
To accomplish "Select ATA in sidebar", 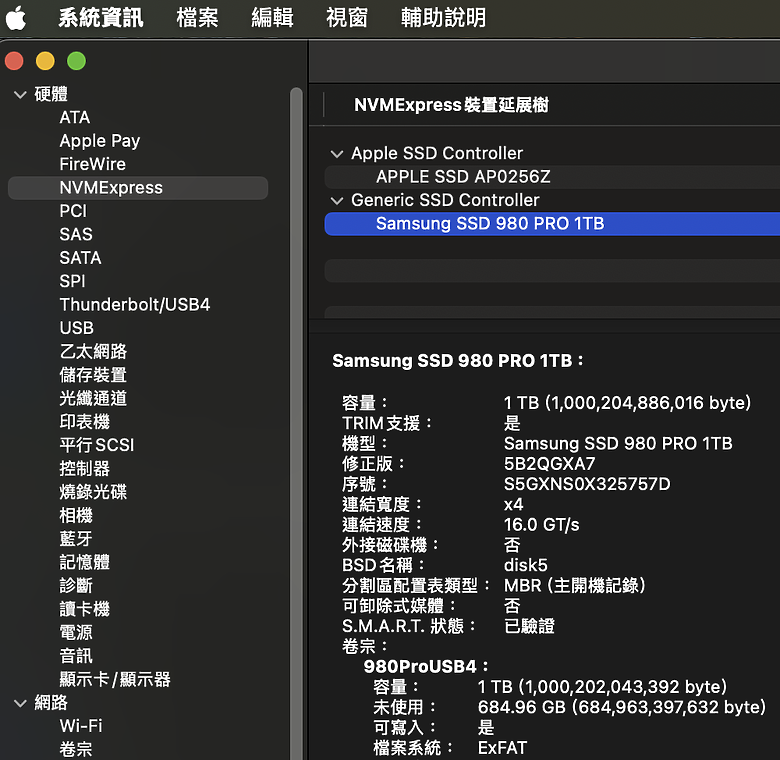I will click(75, 117).
